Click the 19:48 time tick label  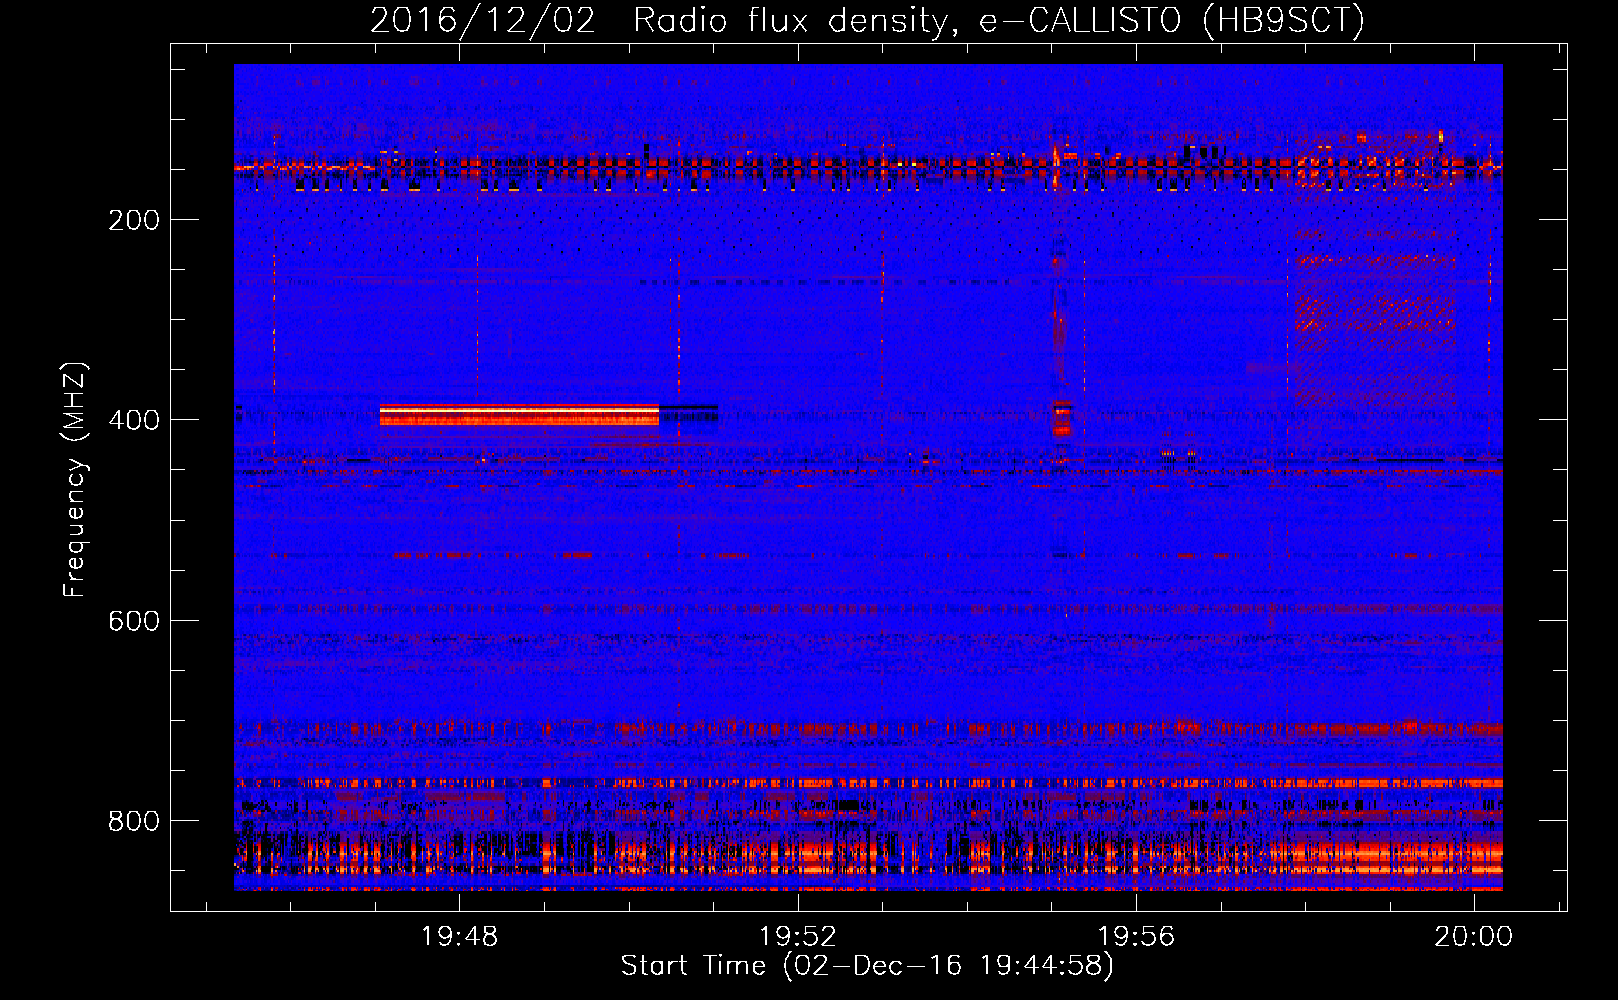(x=460, y=937)
